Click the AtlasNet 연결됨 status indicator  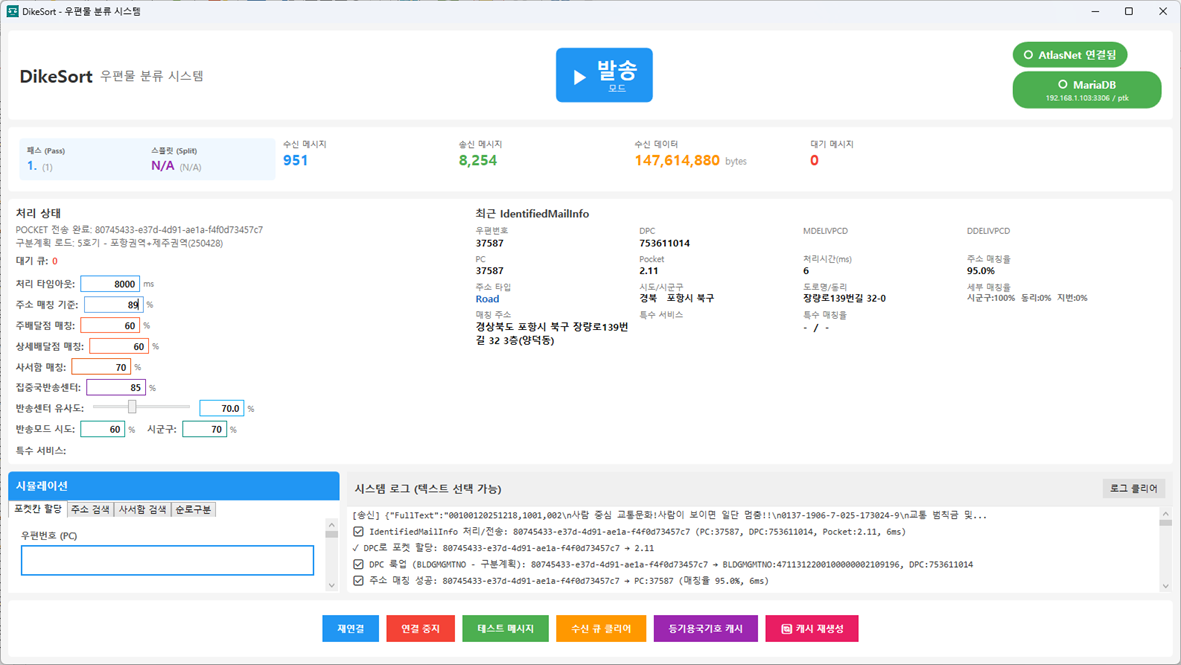click(1069, 55)
